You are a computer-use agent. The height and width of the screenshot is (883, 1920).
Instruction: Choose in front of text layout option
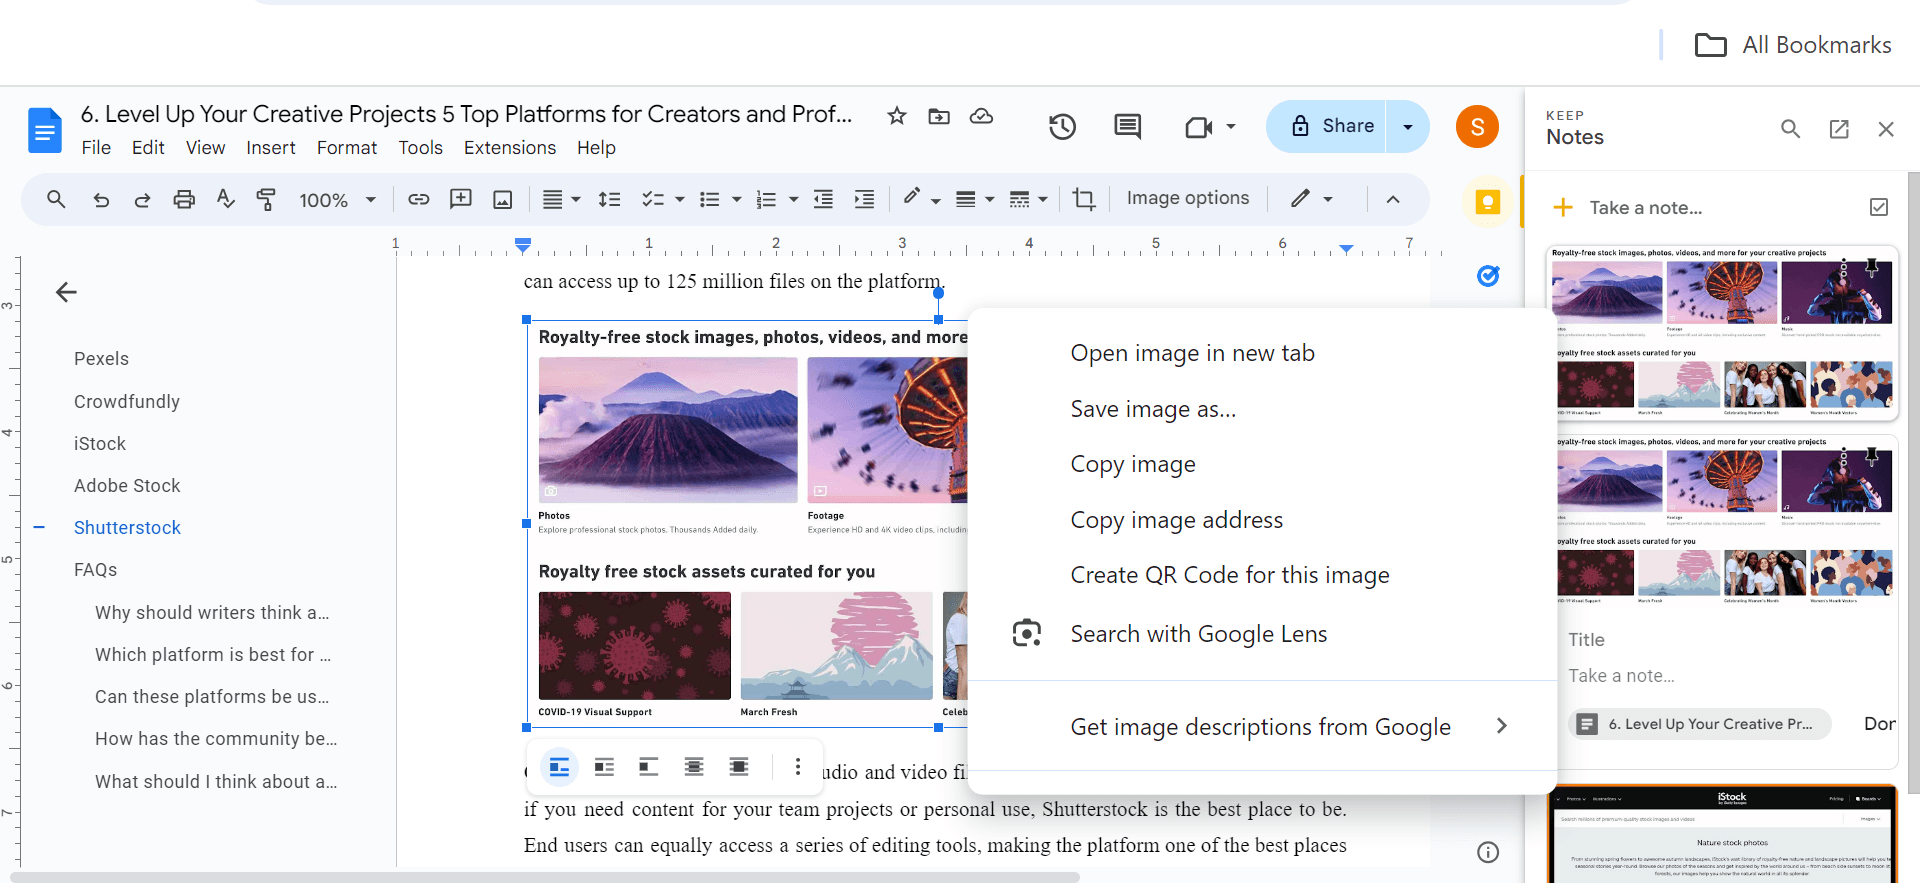(739, 767)
